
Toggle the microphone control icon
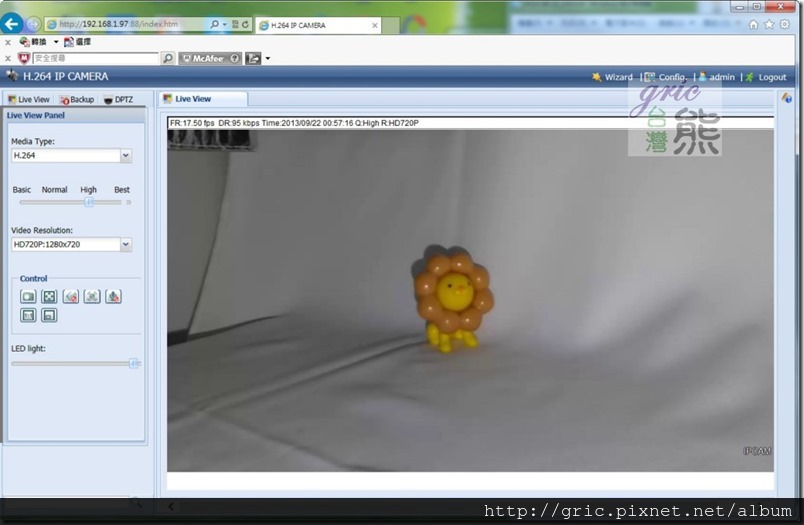(x=113, y=296)
